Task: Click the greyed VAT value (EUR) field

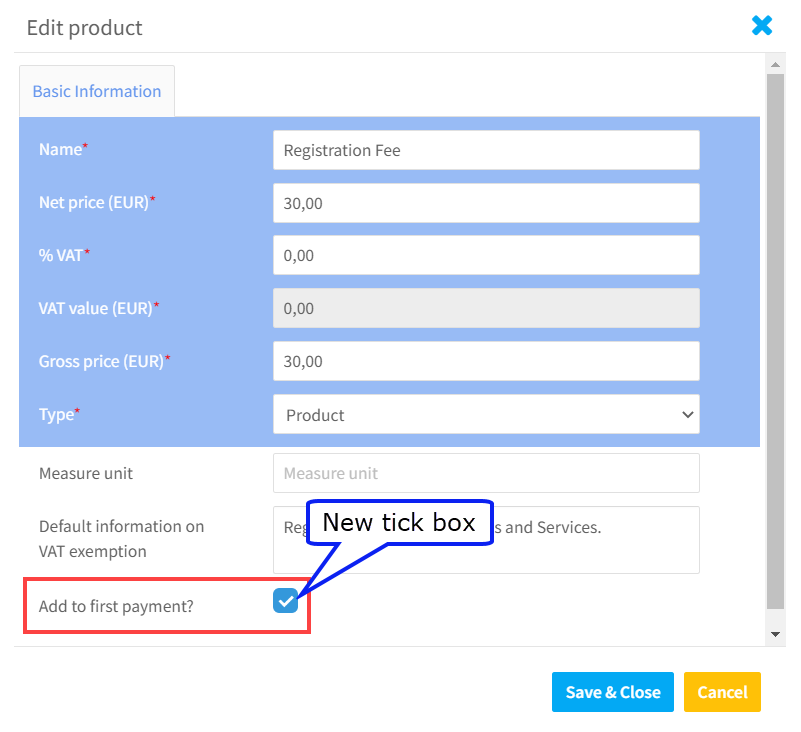Action: pyautogui.click(x=486, y=309)
